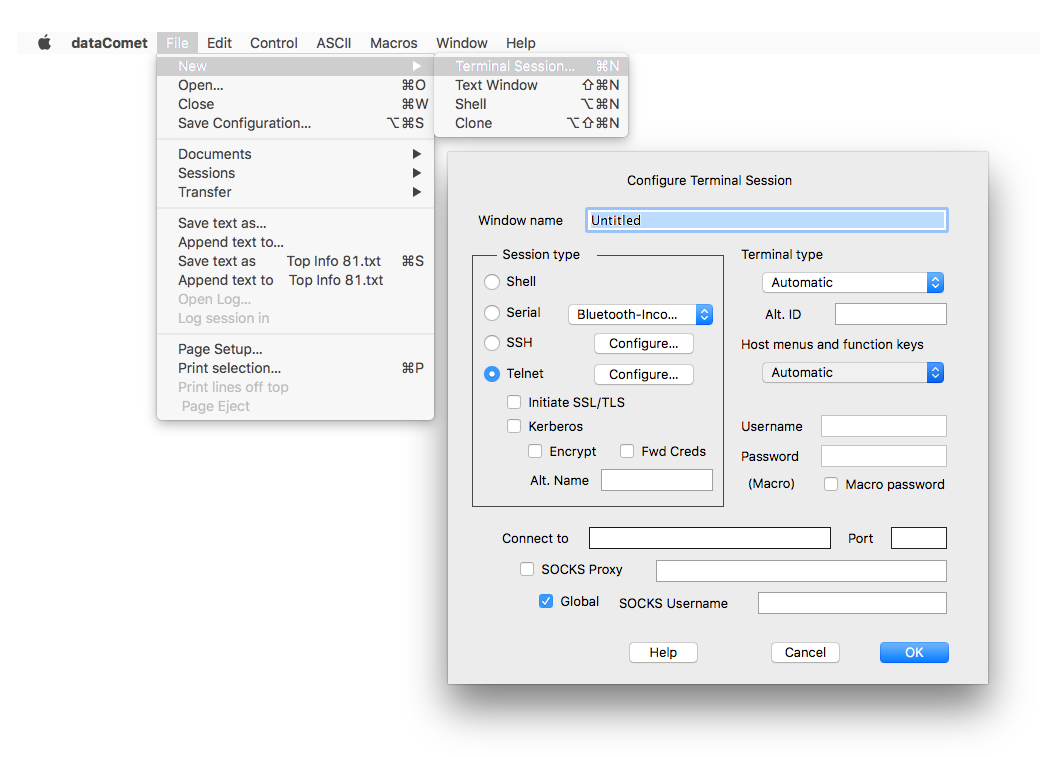Click the Connect to host field

[x=710, y=538]
